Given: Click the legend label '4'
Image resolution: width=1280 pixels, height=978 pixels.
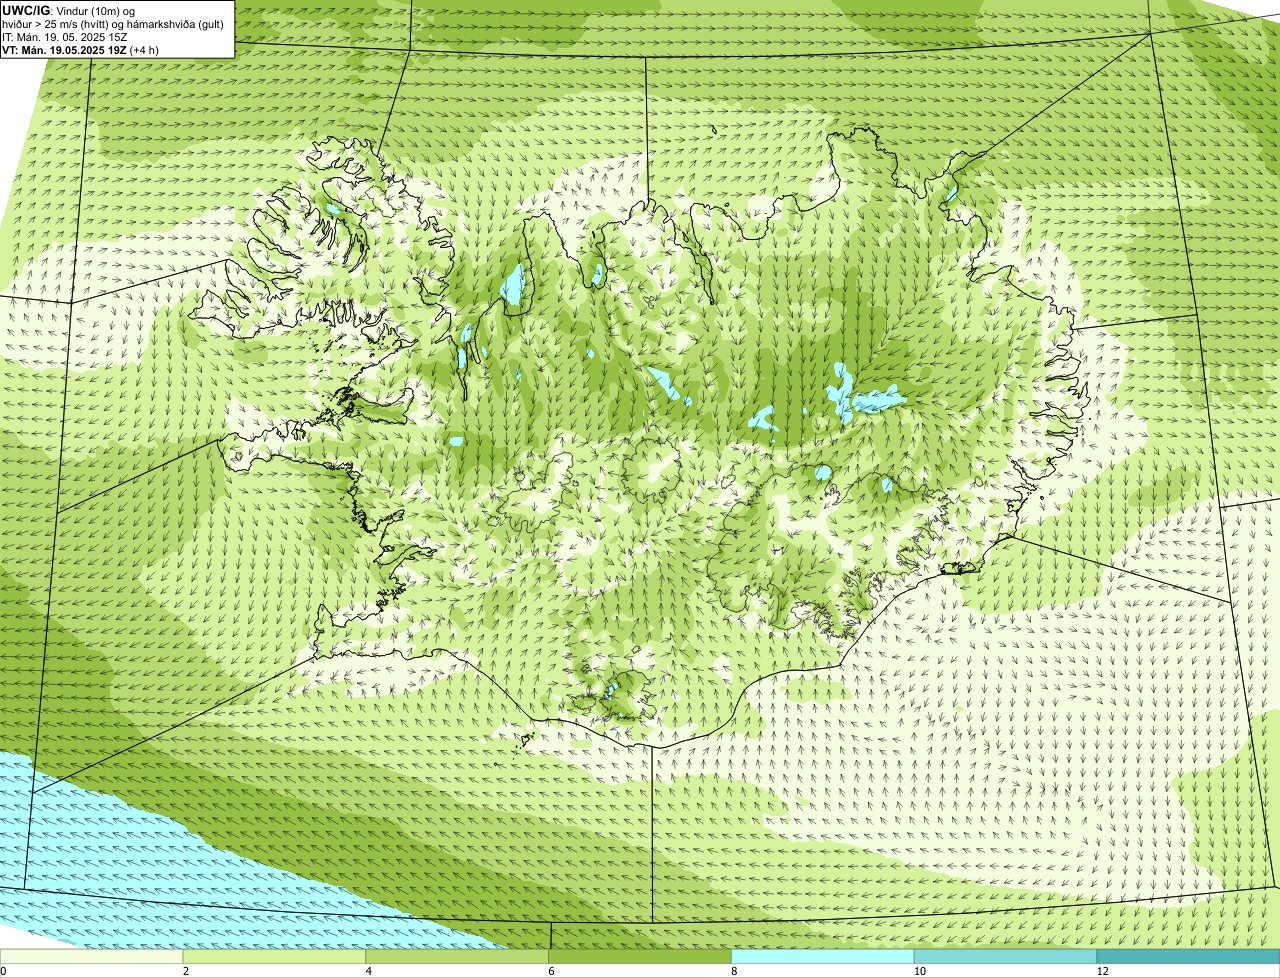Looking at the screenshot, I should point(369,971).
